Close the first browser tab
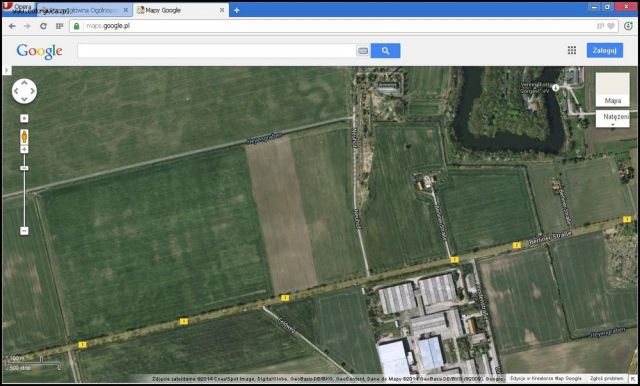Viewport: 640px width, 386px height. pos(126,10)
